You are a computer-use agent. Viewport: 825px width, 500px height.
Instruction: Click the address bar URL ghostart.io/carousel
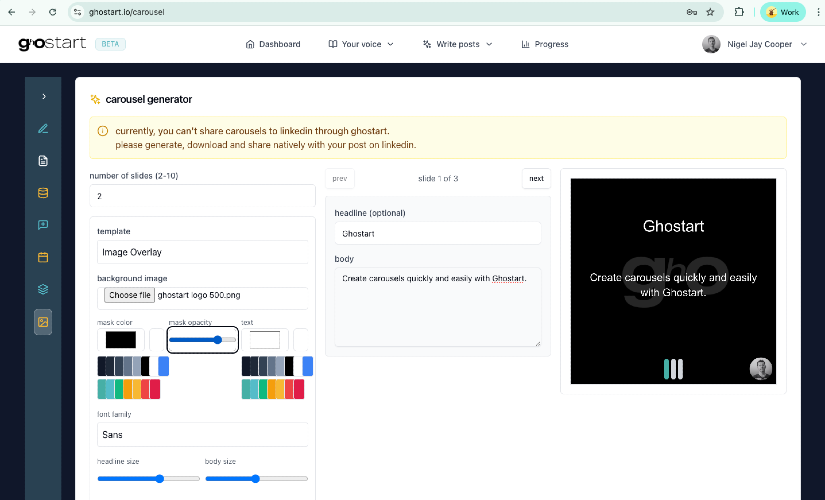[126, 12]
